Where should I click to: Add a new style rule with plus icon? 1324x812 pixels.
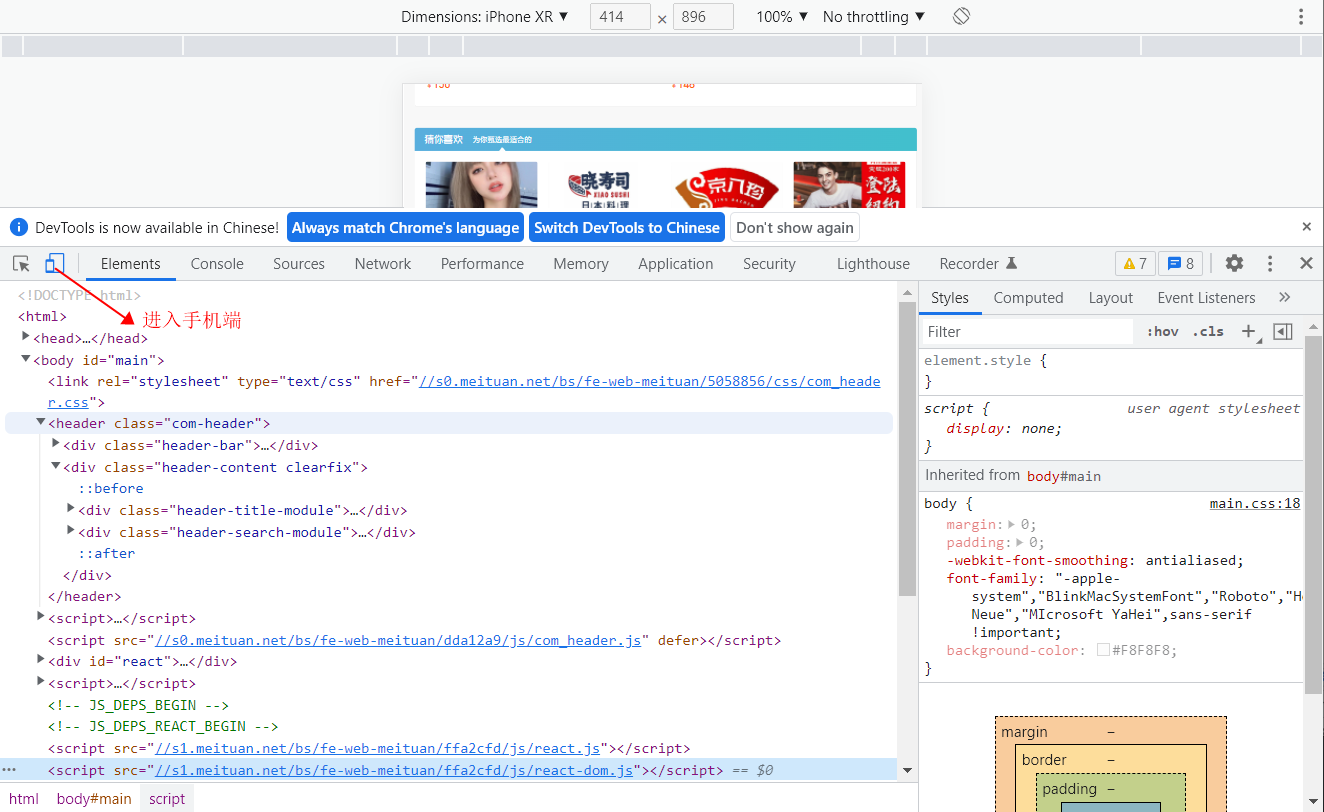(1248, 331)
